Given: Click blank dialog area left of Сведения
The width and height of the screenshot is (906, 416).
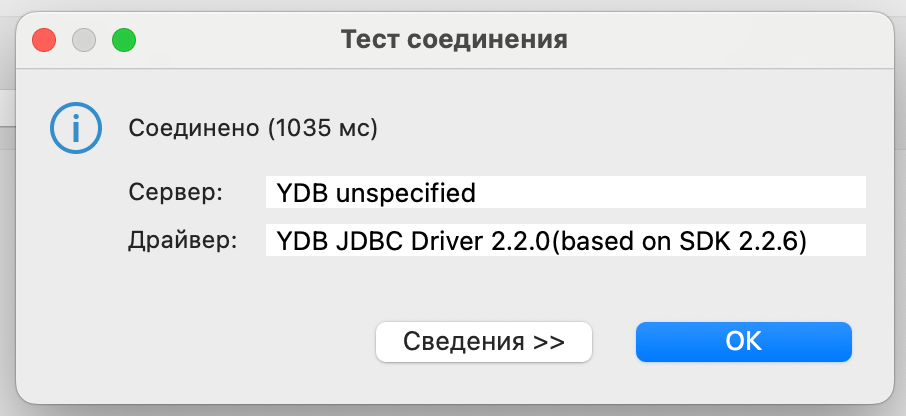Looking at the screenshot, I should click(200, 341).
